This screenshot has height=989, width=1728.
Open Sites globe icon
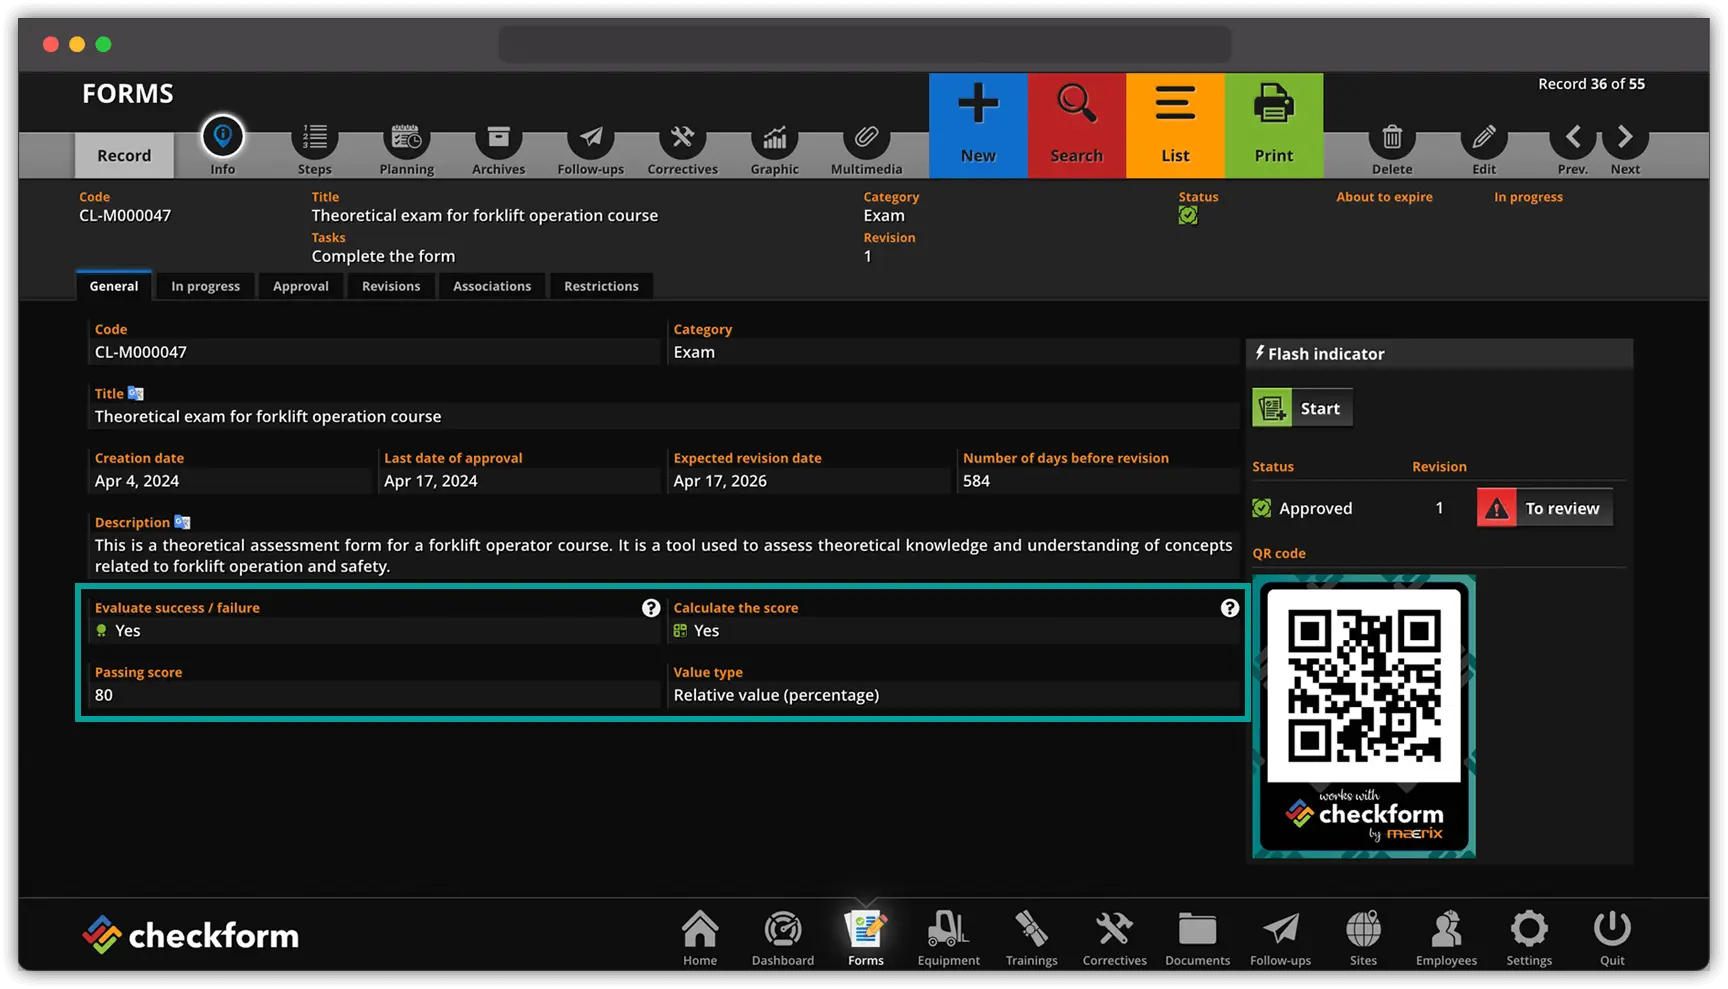[x=1363, y=938]
